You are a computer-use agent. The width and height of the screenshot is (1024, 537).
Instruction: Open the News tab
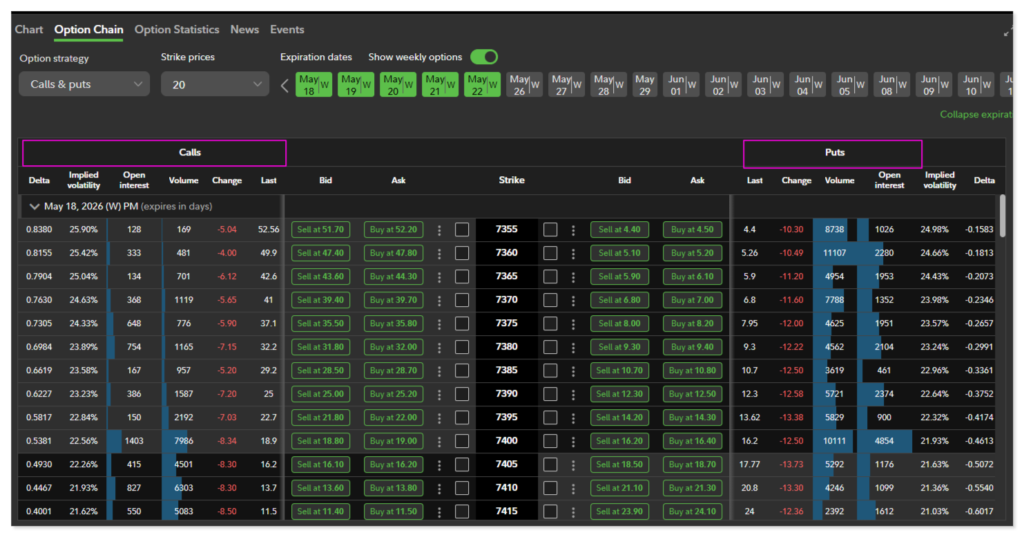pyautogui.click(x=244, y=29)
